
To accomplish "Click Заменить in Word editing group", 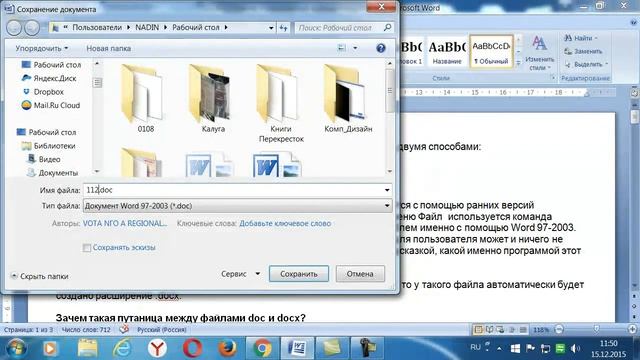I will pyautogui.click(x=583, y=51).
